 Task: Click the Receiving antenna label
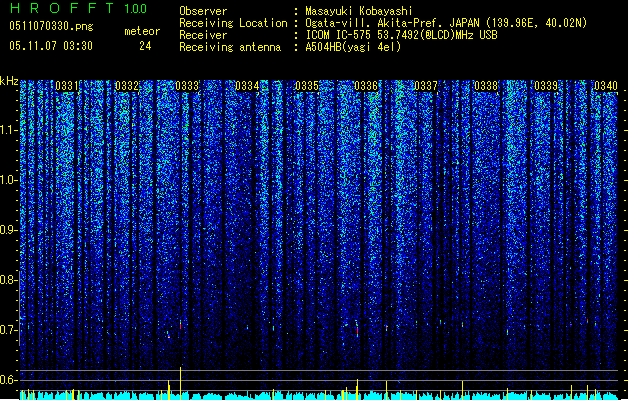point(230,47)
